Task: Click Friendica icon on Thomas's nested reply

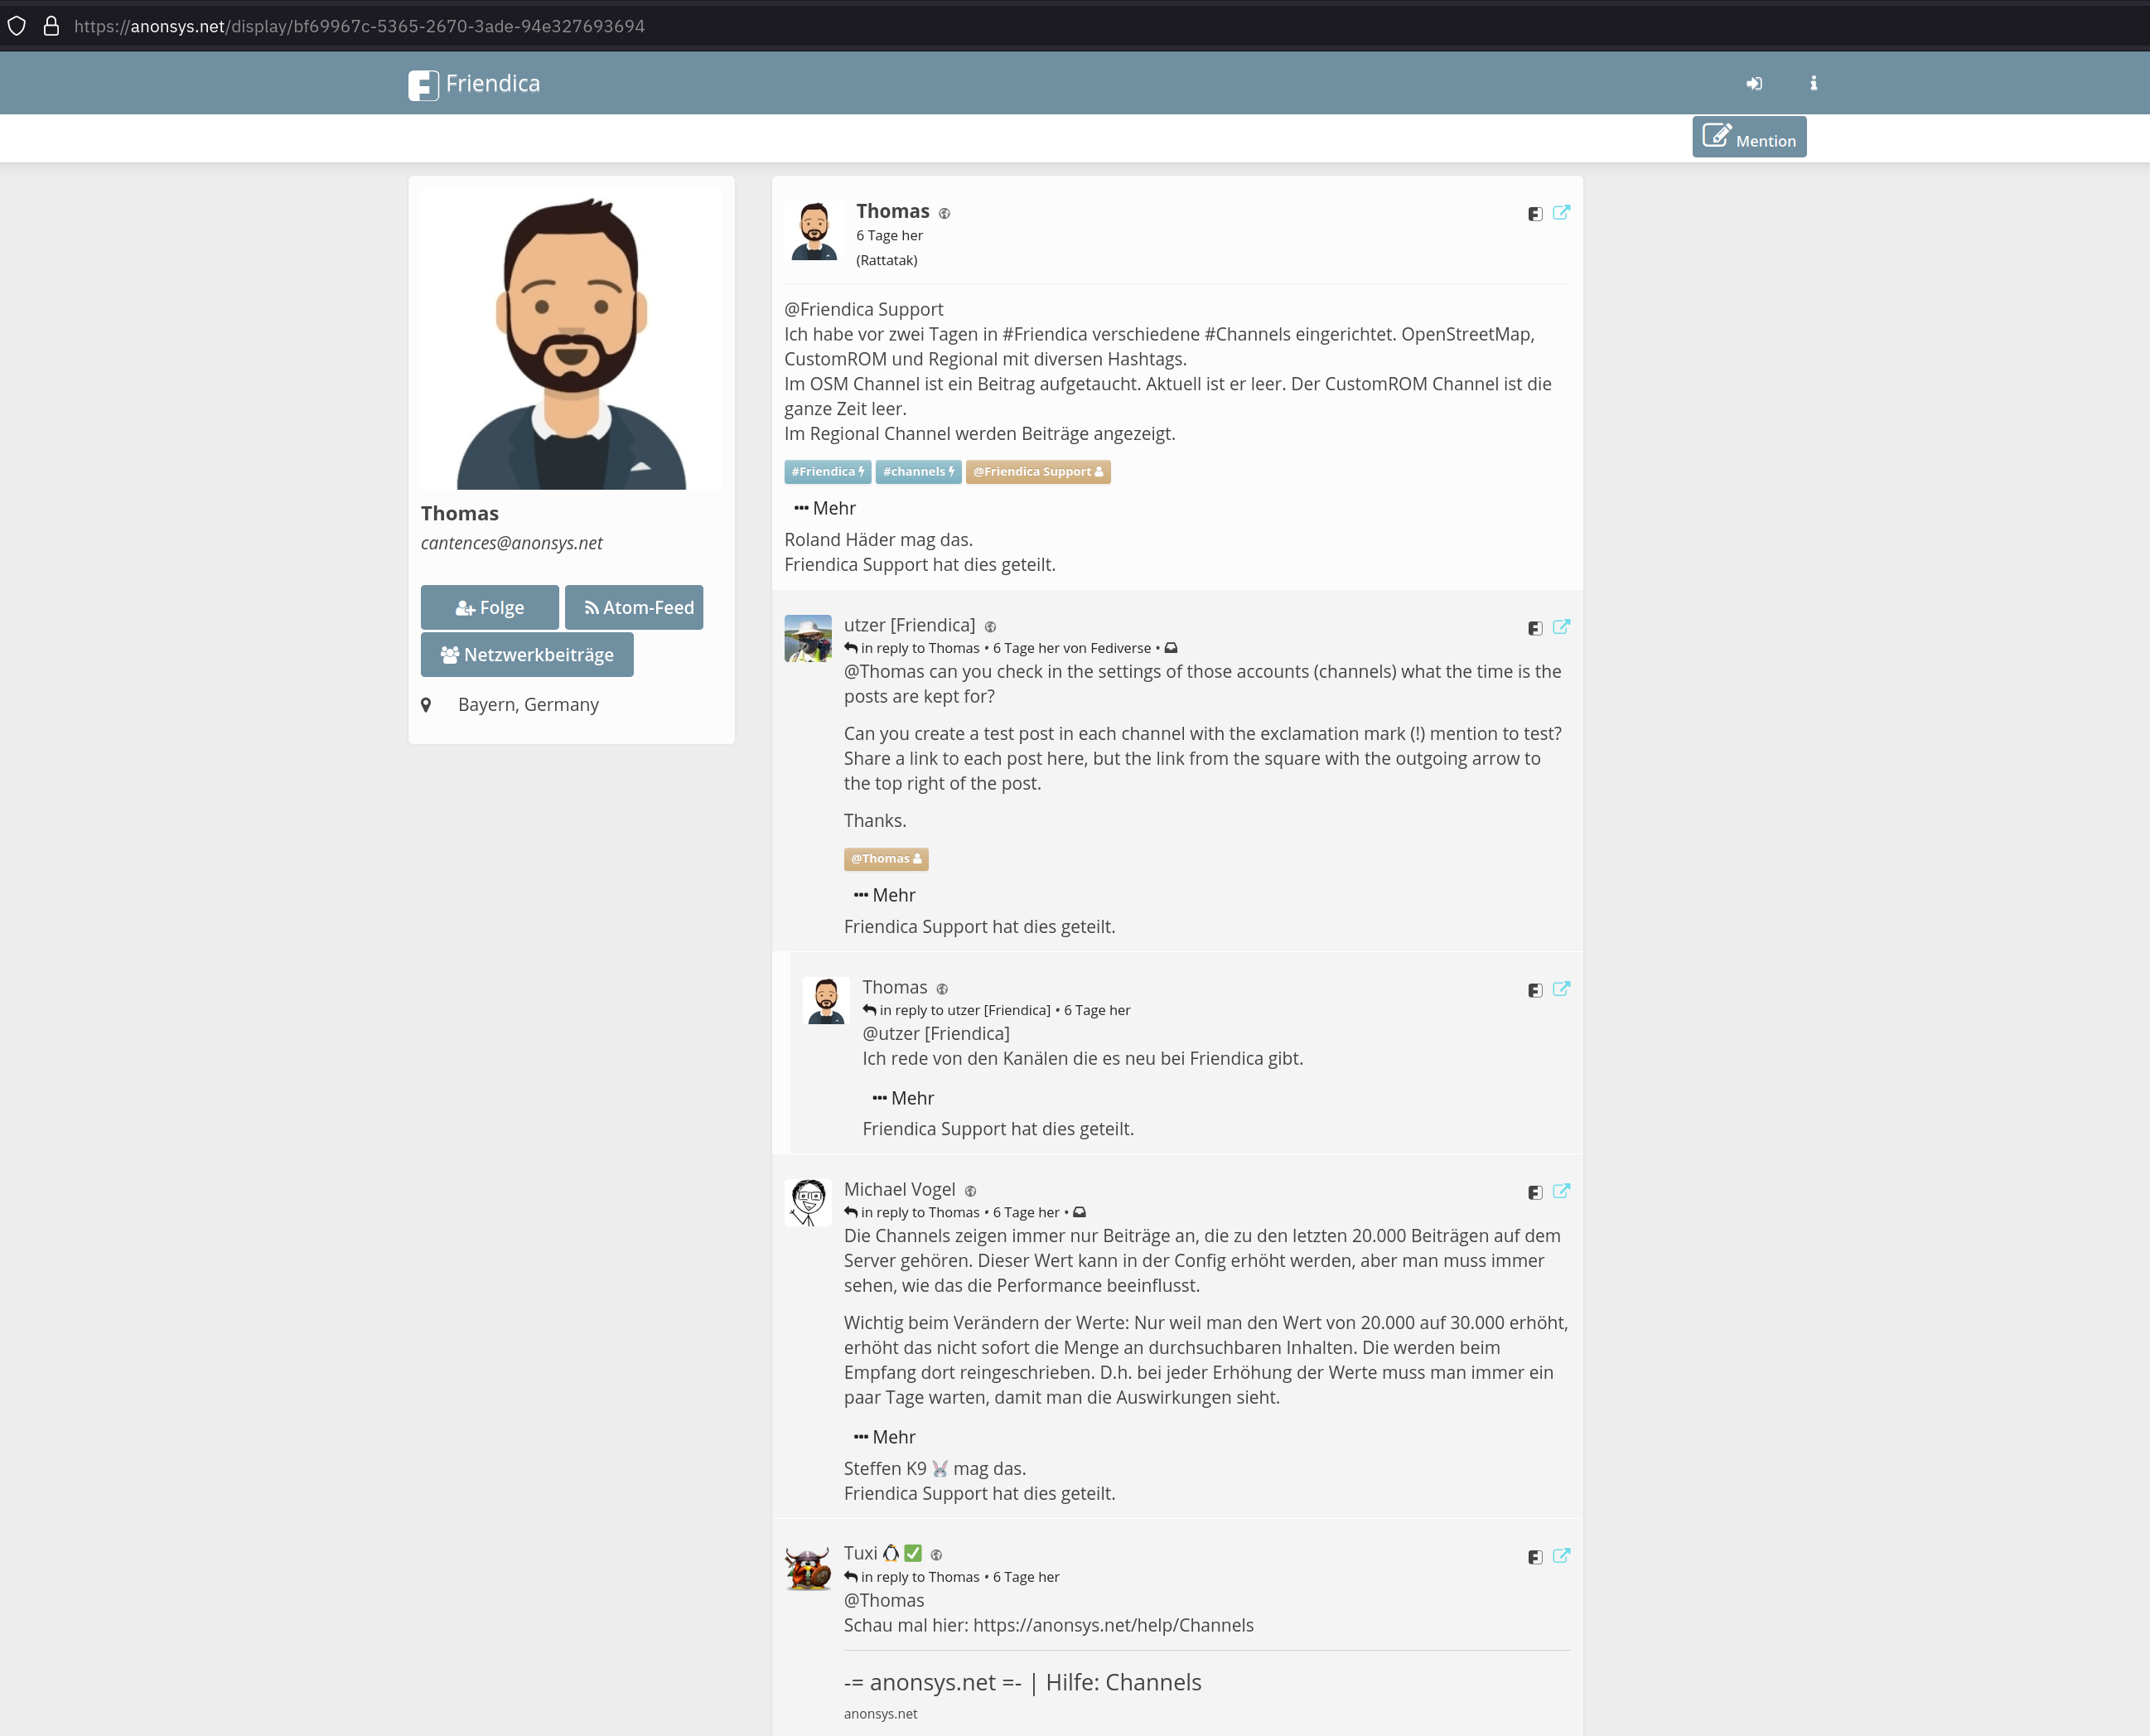Action: click(x=1535, y=990)
